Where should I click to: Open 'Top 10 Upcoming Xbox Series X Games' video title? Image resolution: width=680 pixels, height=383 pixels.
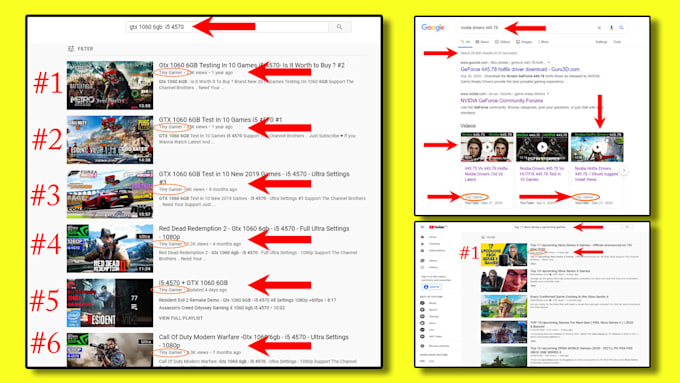tap(560, 271)
